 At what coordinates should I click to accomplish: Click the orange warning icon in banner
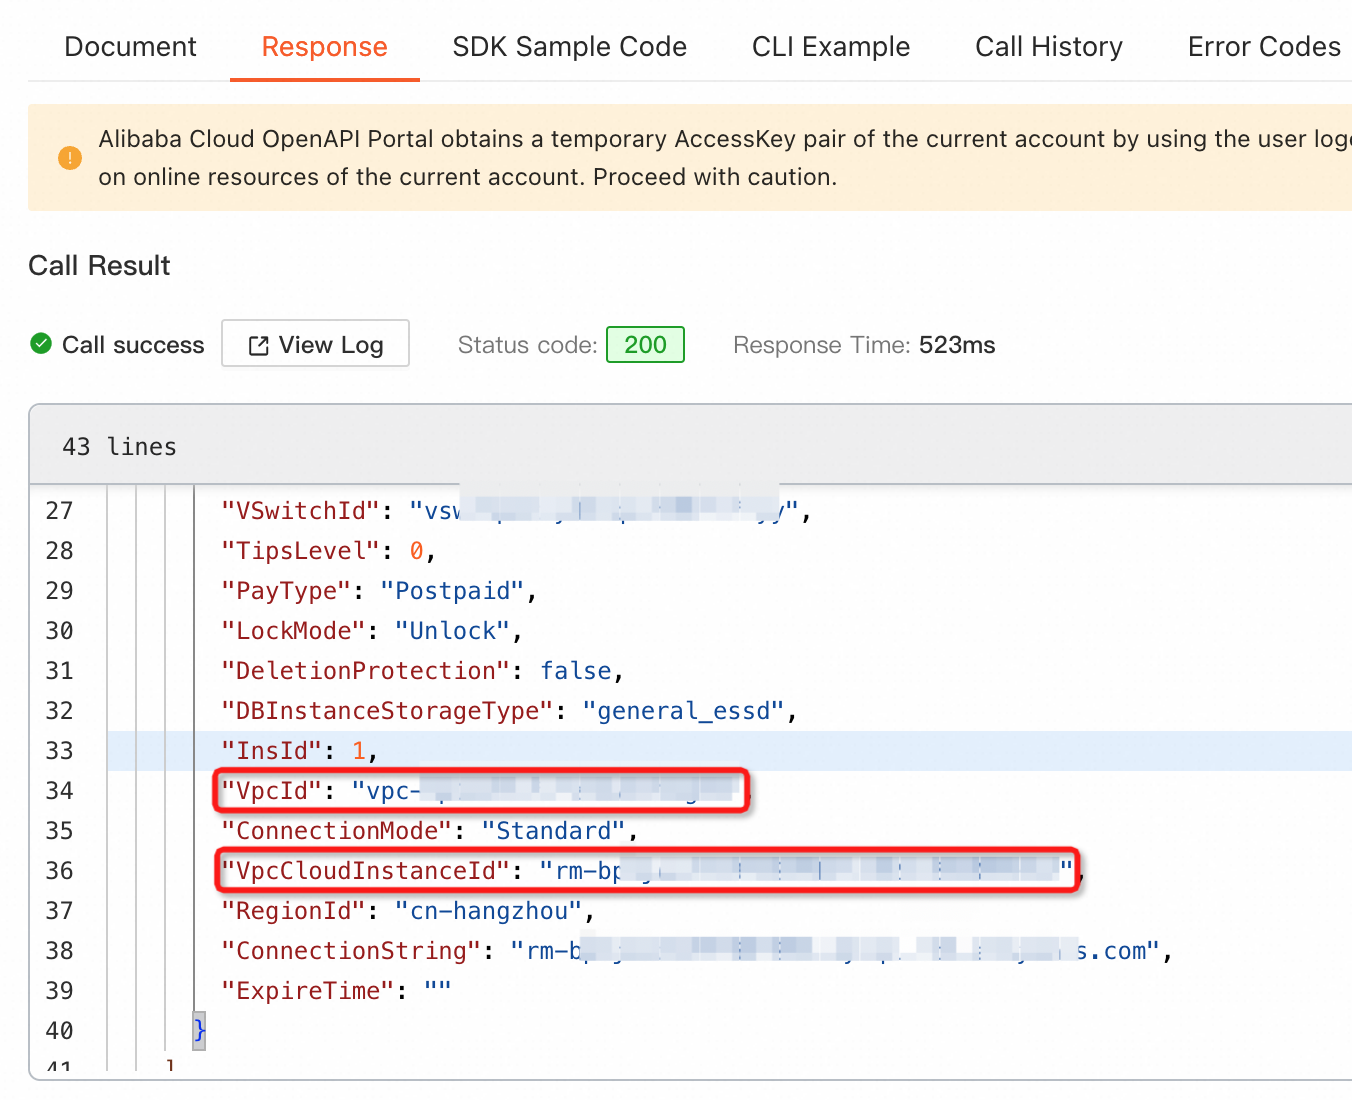click(70, 158)
